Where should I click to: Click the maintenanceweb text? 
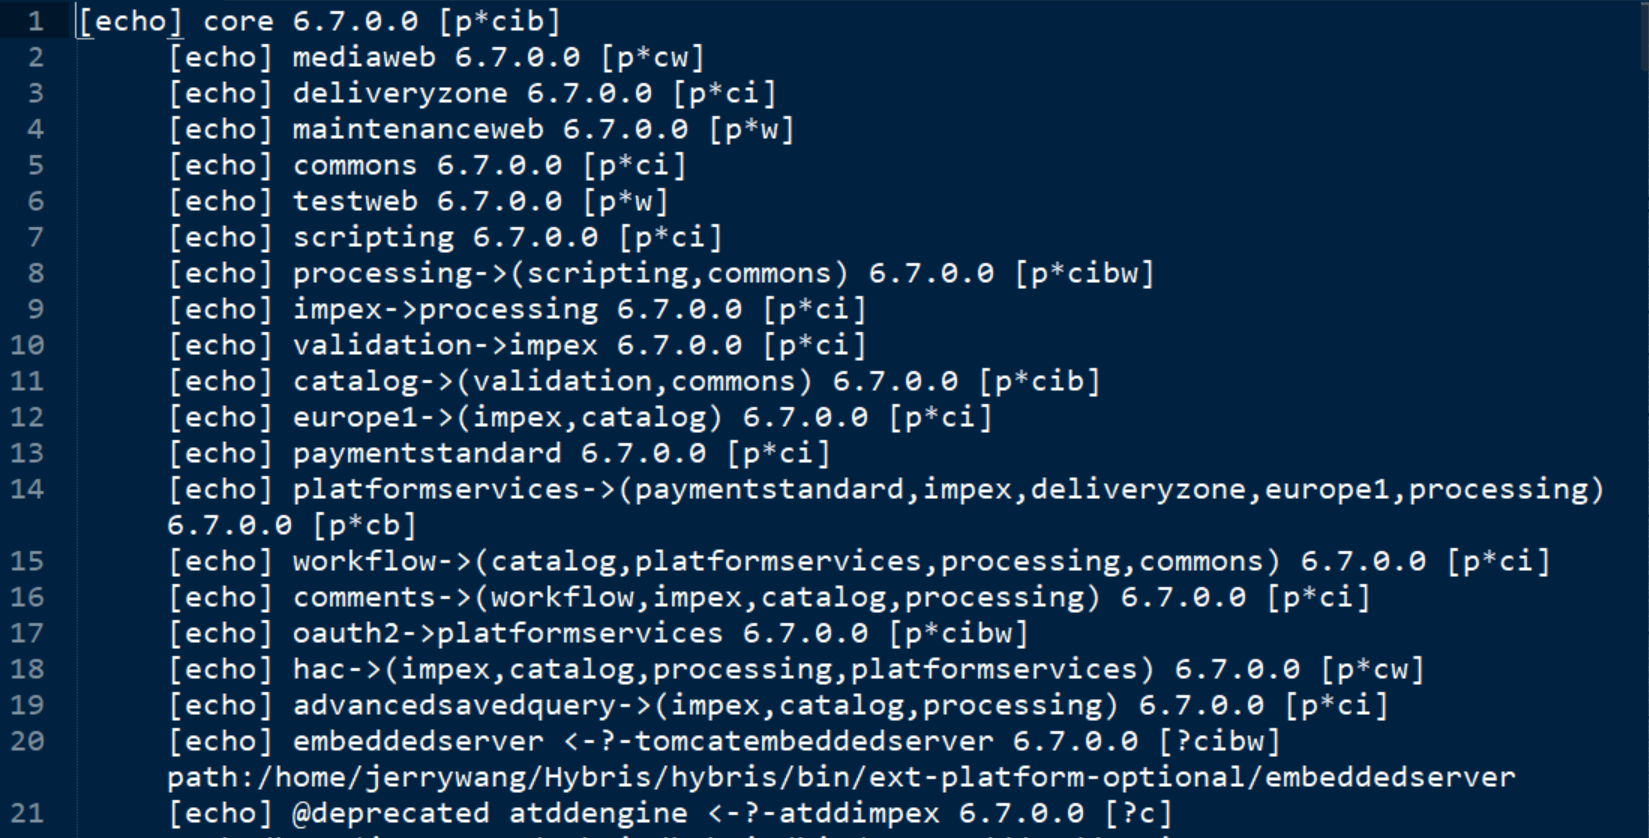point(418,129)
